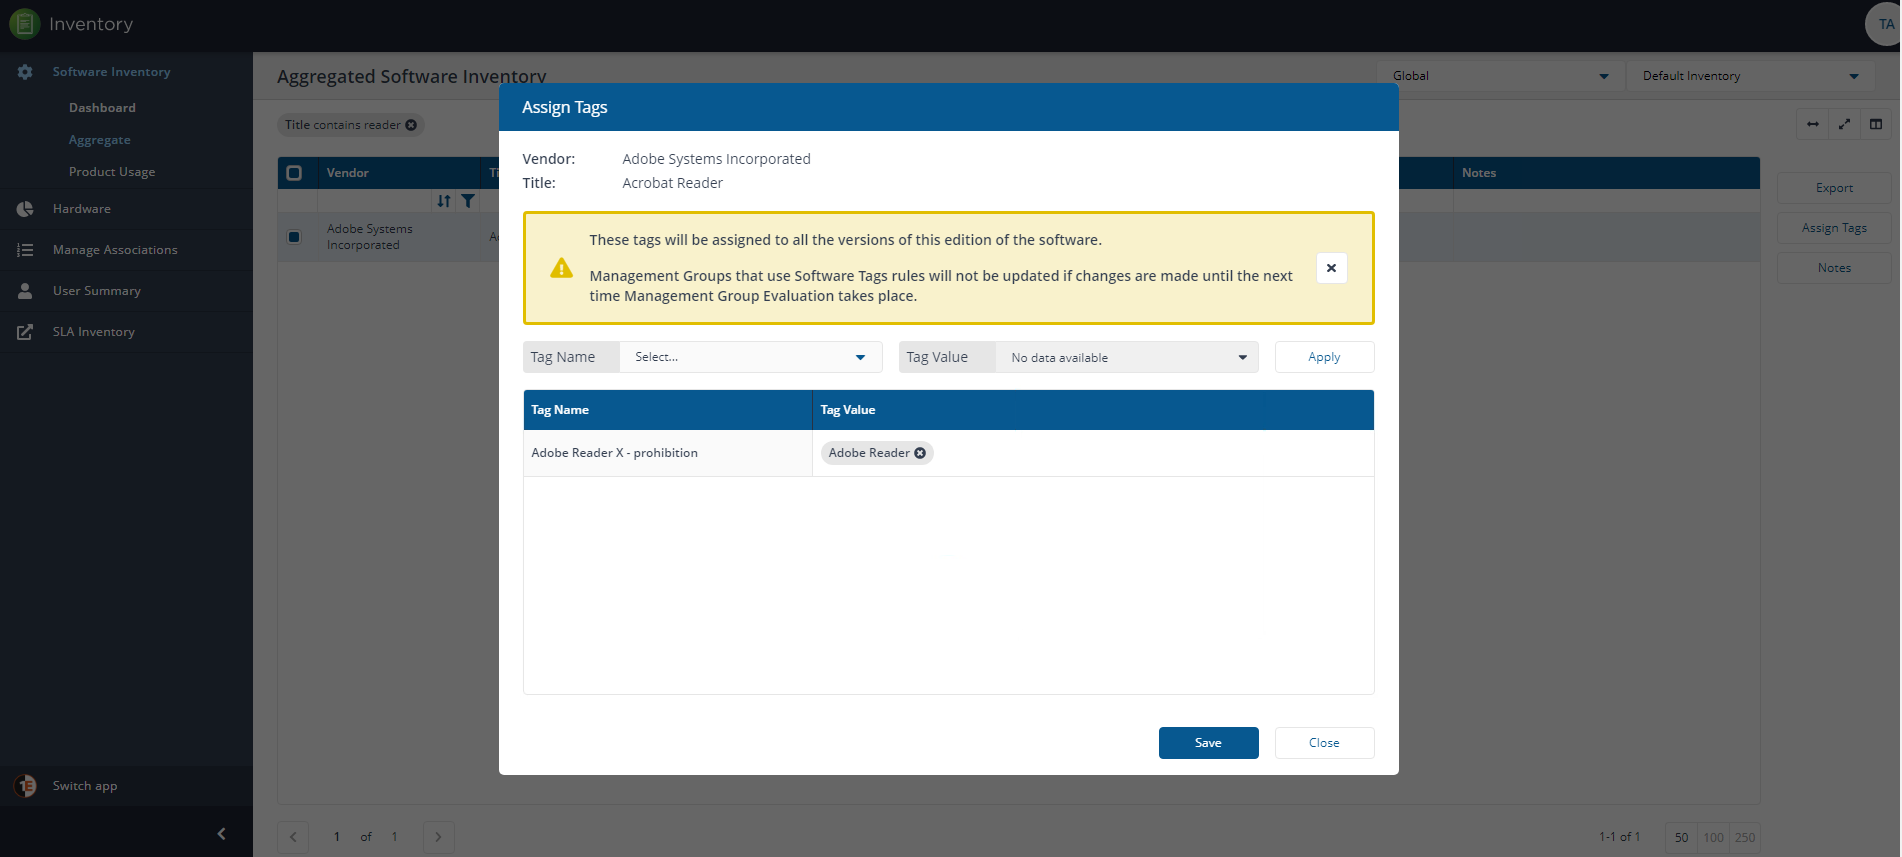Click the Notes column header
The height and width of the screenshot is (857, 1902).
tap(1606, 173)
